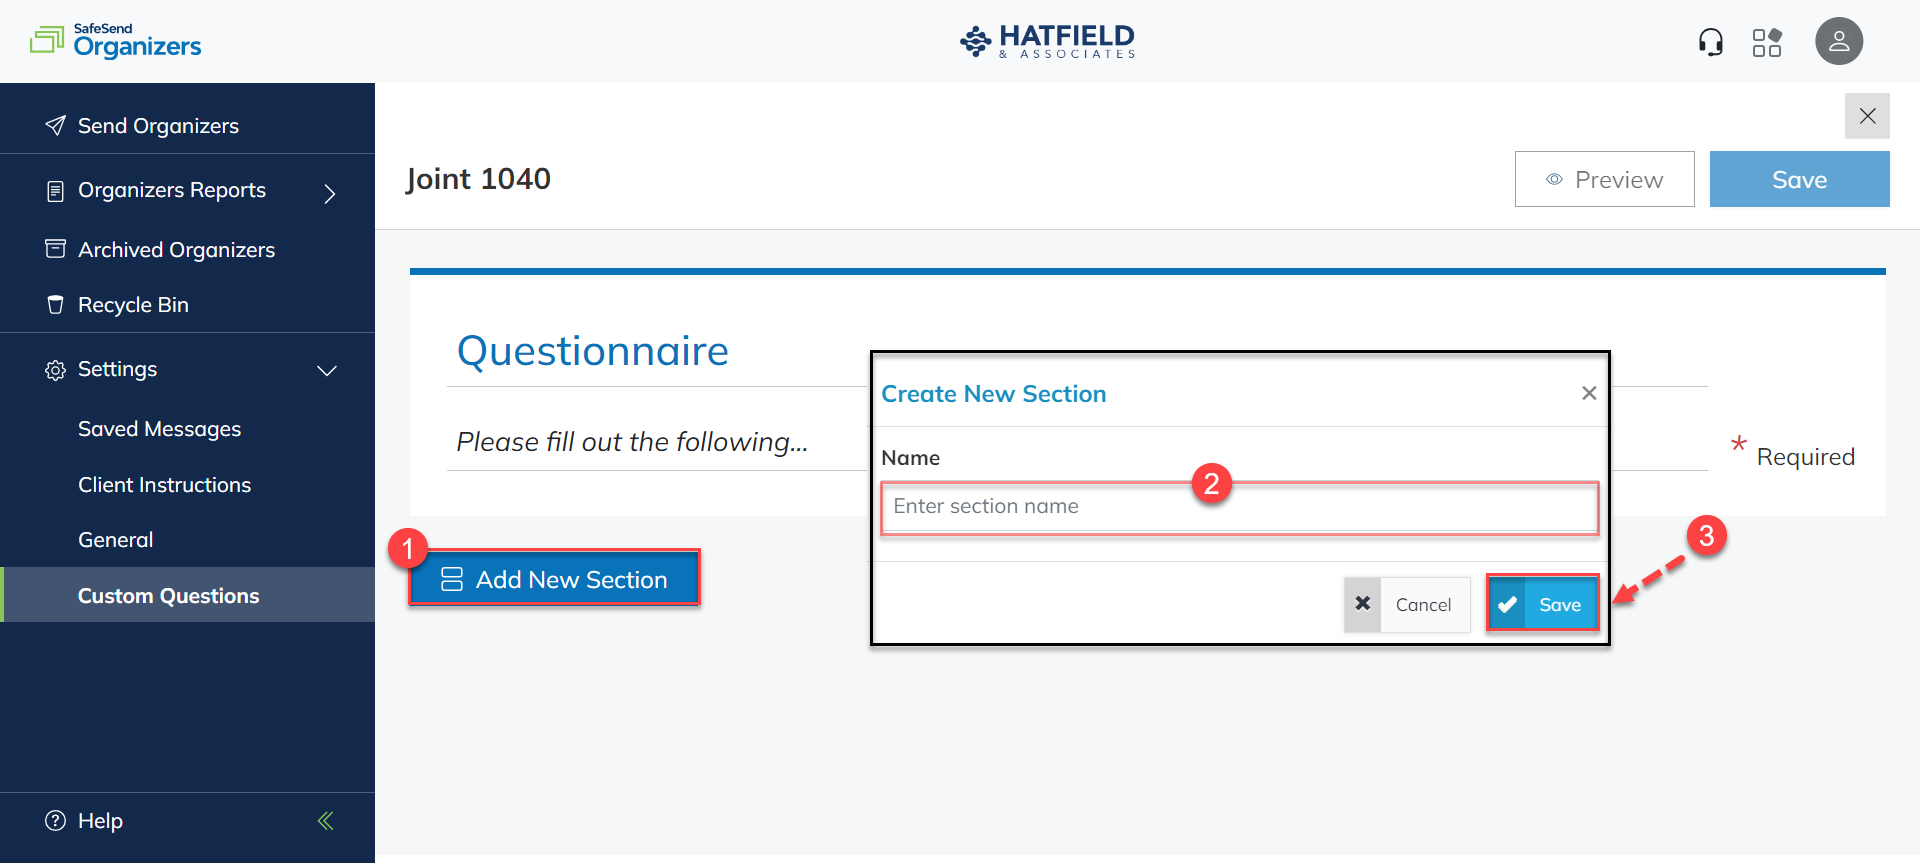The image size is (1920, 863).
Task: Click the SafeSend Organizers logo
Action: 116,41
